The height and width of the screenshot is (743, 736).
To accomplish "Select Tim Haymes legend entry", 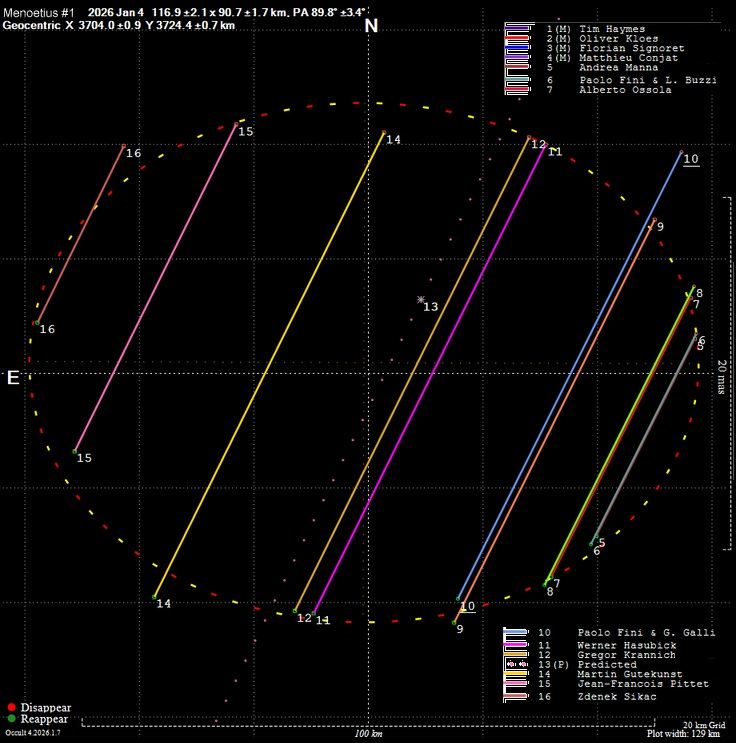I will click(x=611, y=29).
